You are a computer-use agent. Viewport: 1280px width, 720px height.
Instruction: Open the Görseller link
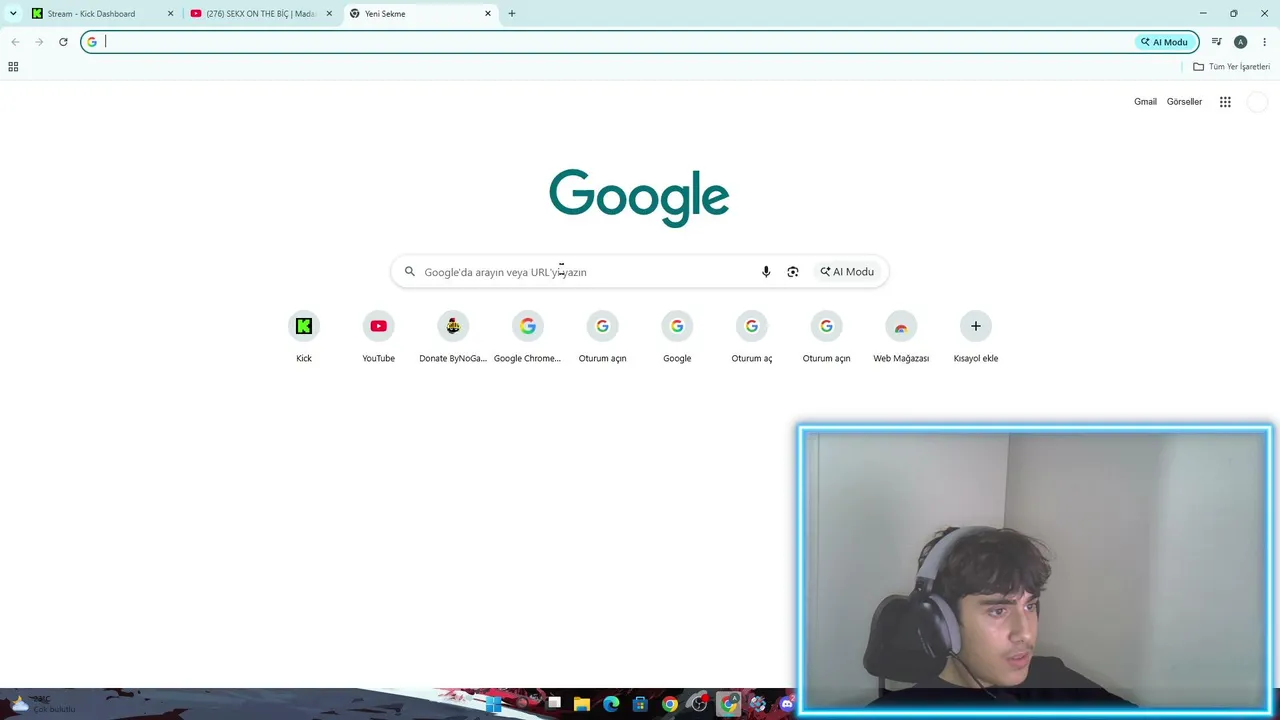click(1184, 102)
